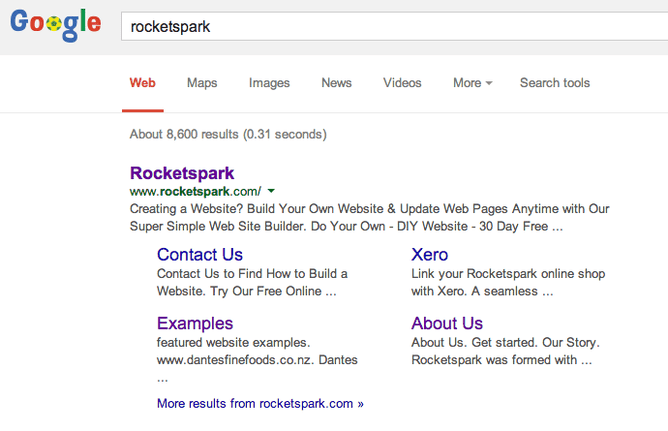Switch to the Videos results tab

(402, 83)
